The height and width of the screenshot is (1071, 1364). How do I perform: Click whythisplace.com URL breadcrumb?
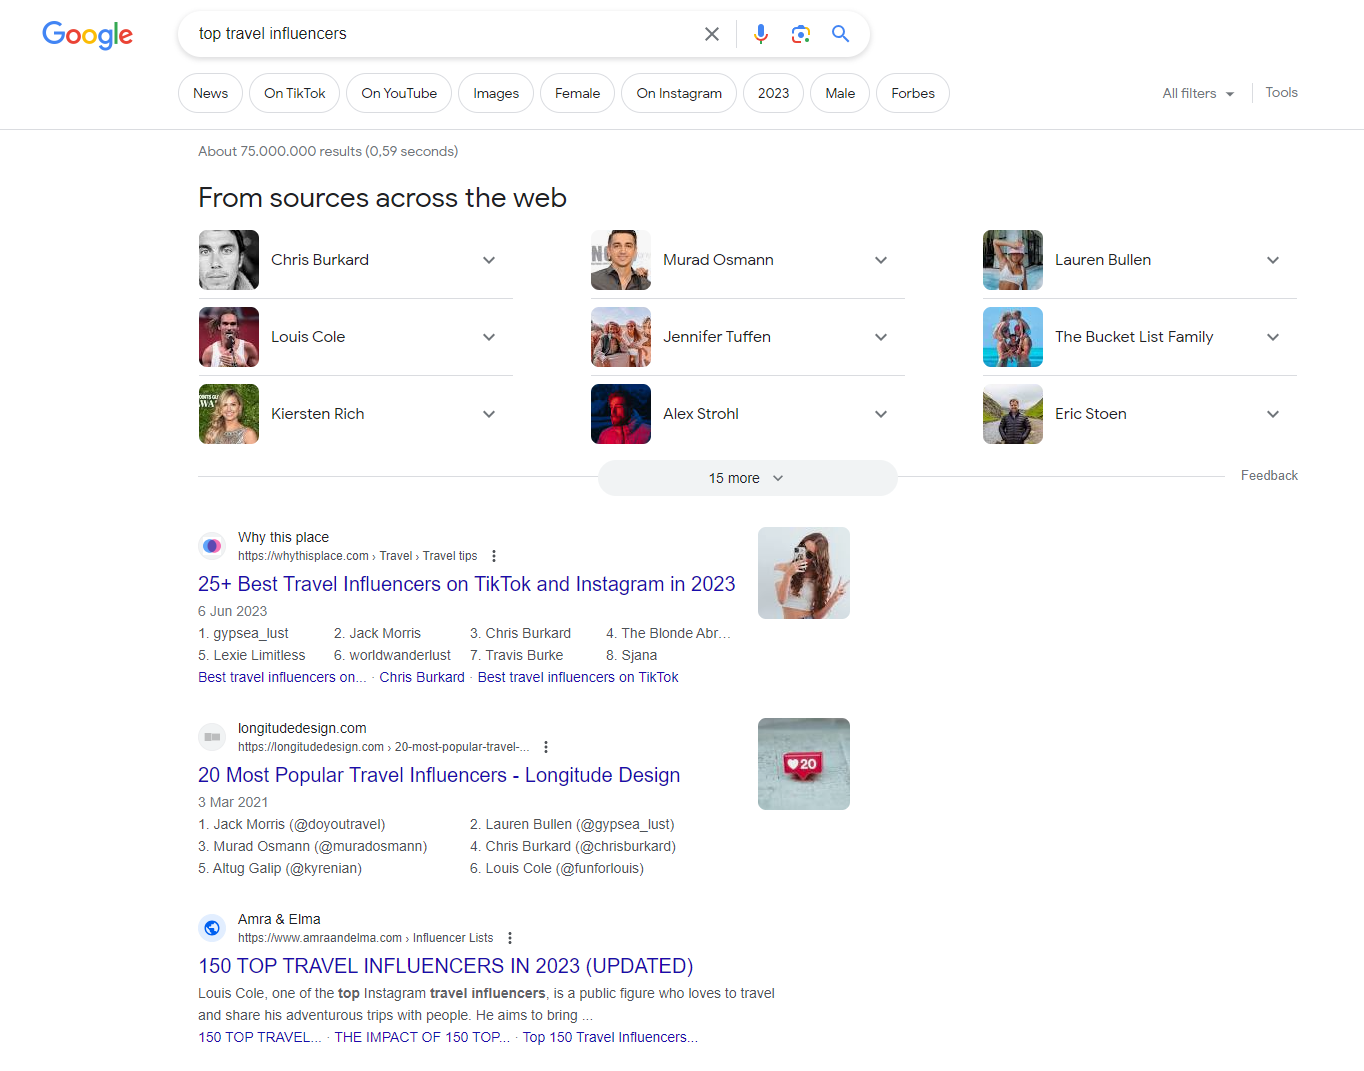click(357, 556)
